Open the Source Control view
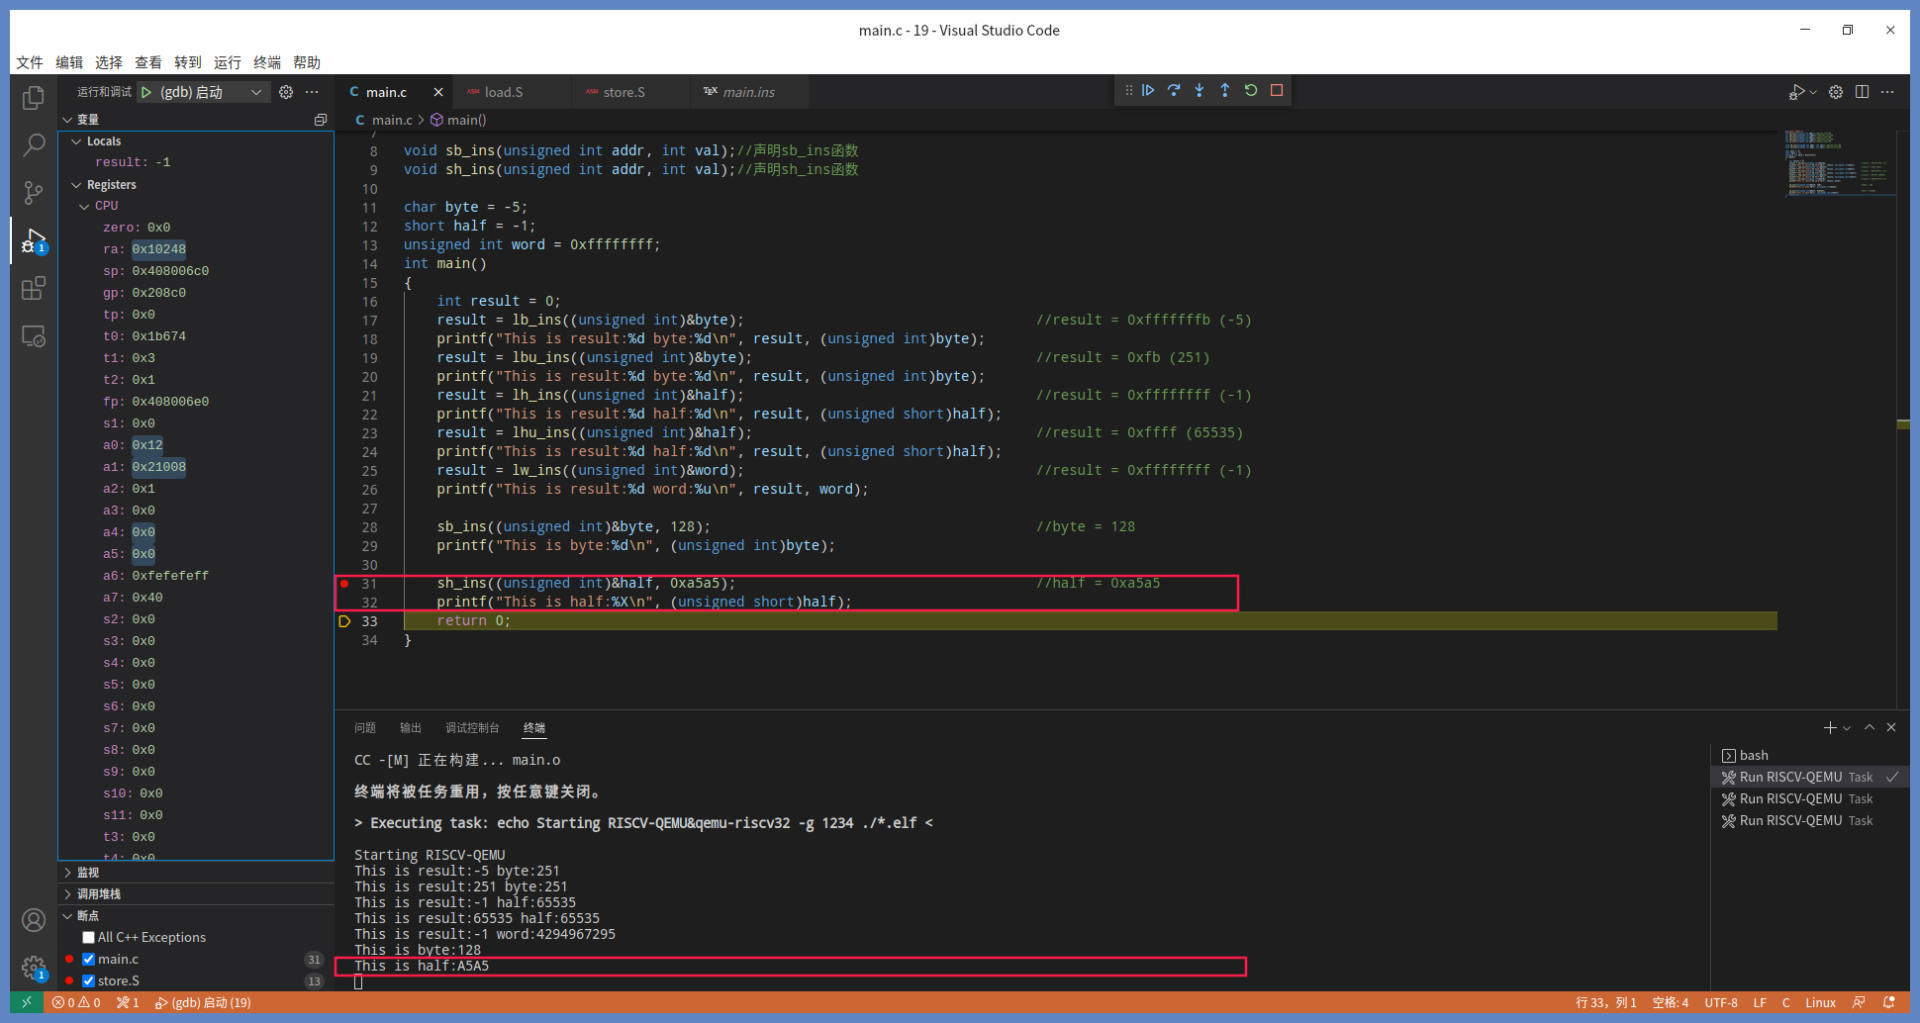The width and height of the screenshot is (1920, 1023). click(34, 193)
